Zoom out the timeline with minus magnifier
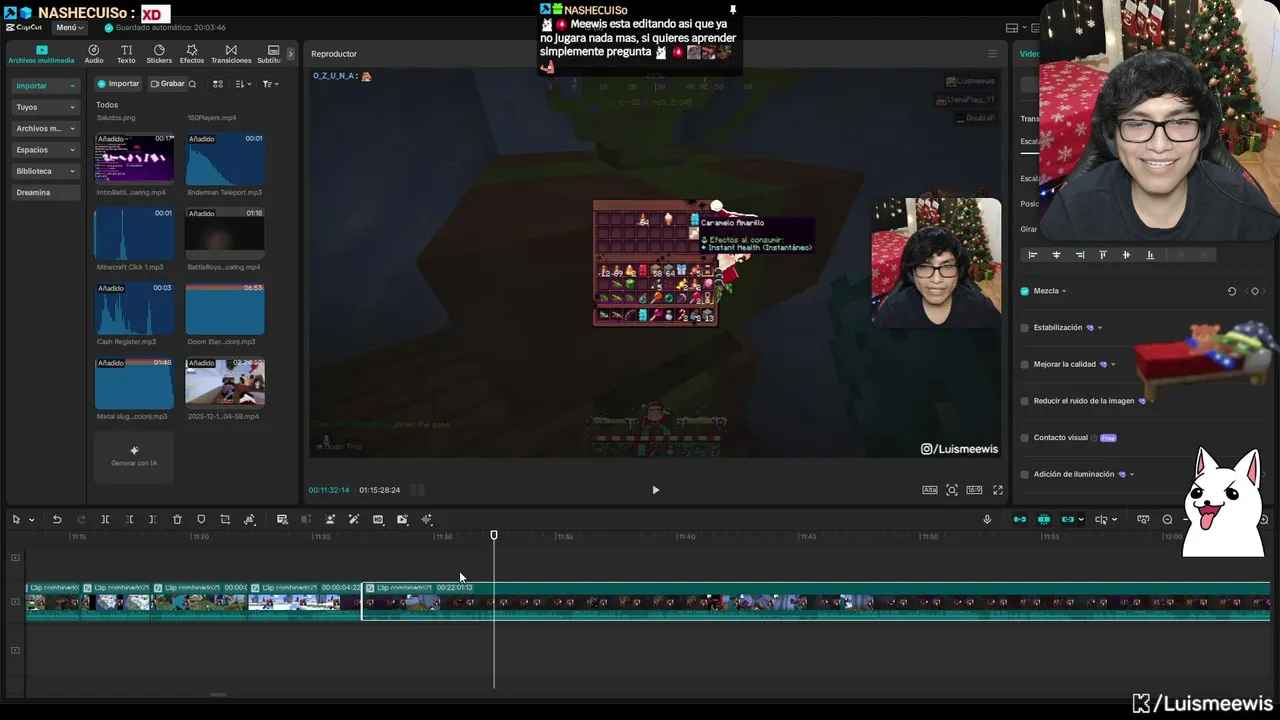Image resolution: width=1280 pixels, height=720 pixels. pos(1167,519)
